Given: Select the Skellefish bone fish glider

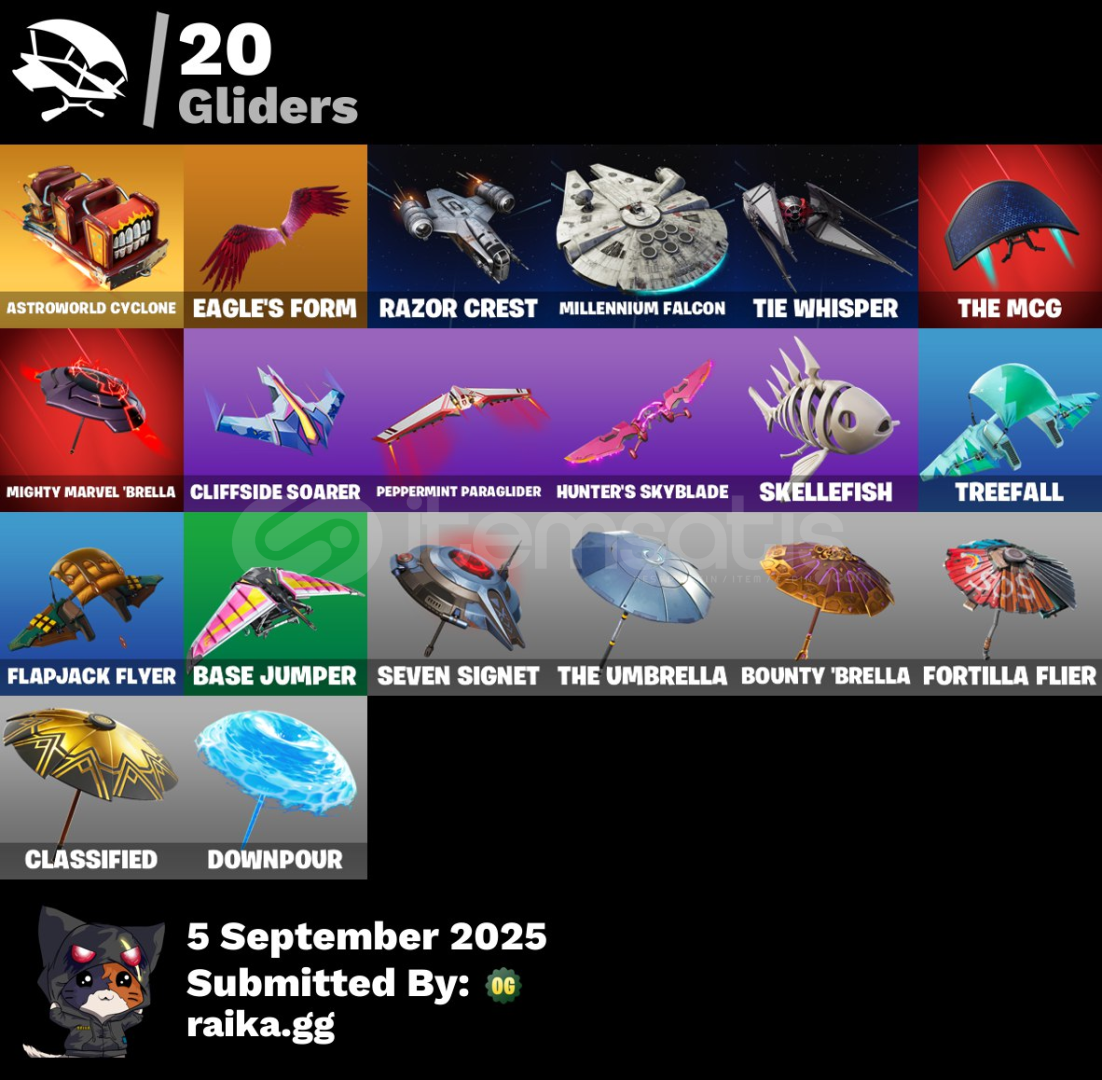Looking at the screenshot, I should pos(826,420).
